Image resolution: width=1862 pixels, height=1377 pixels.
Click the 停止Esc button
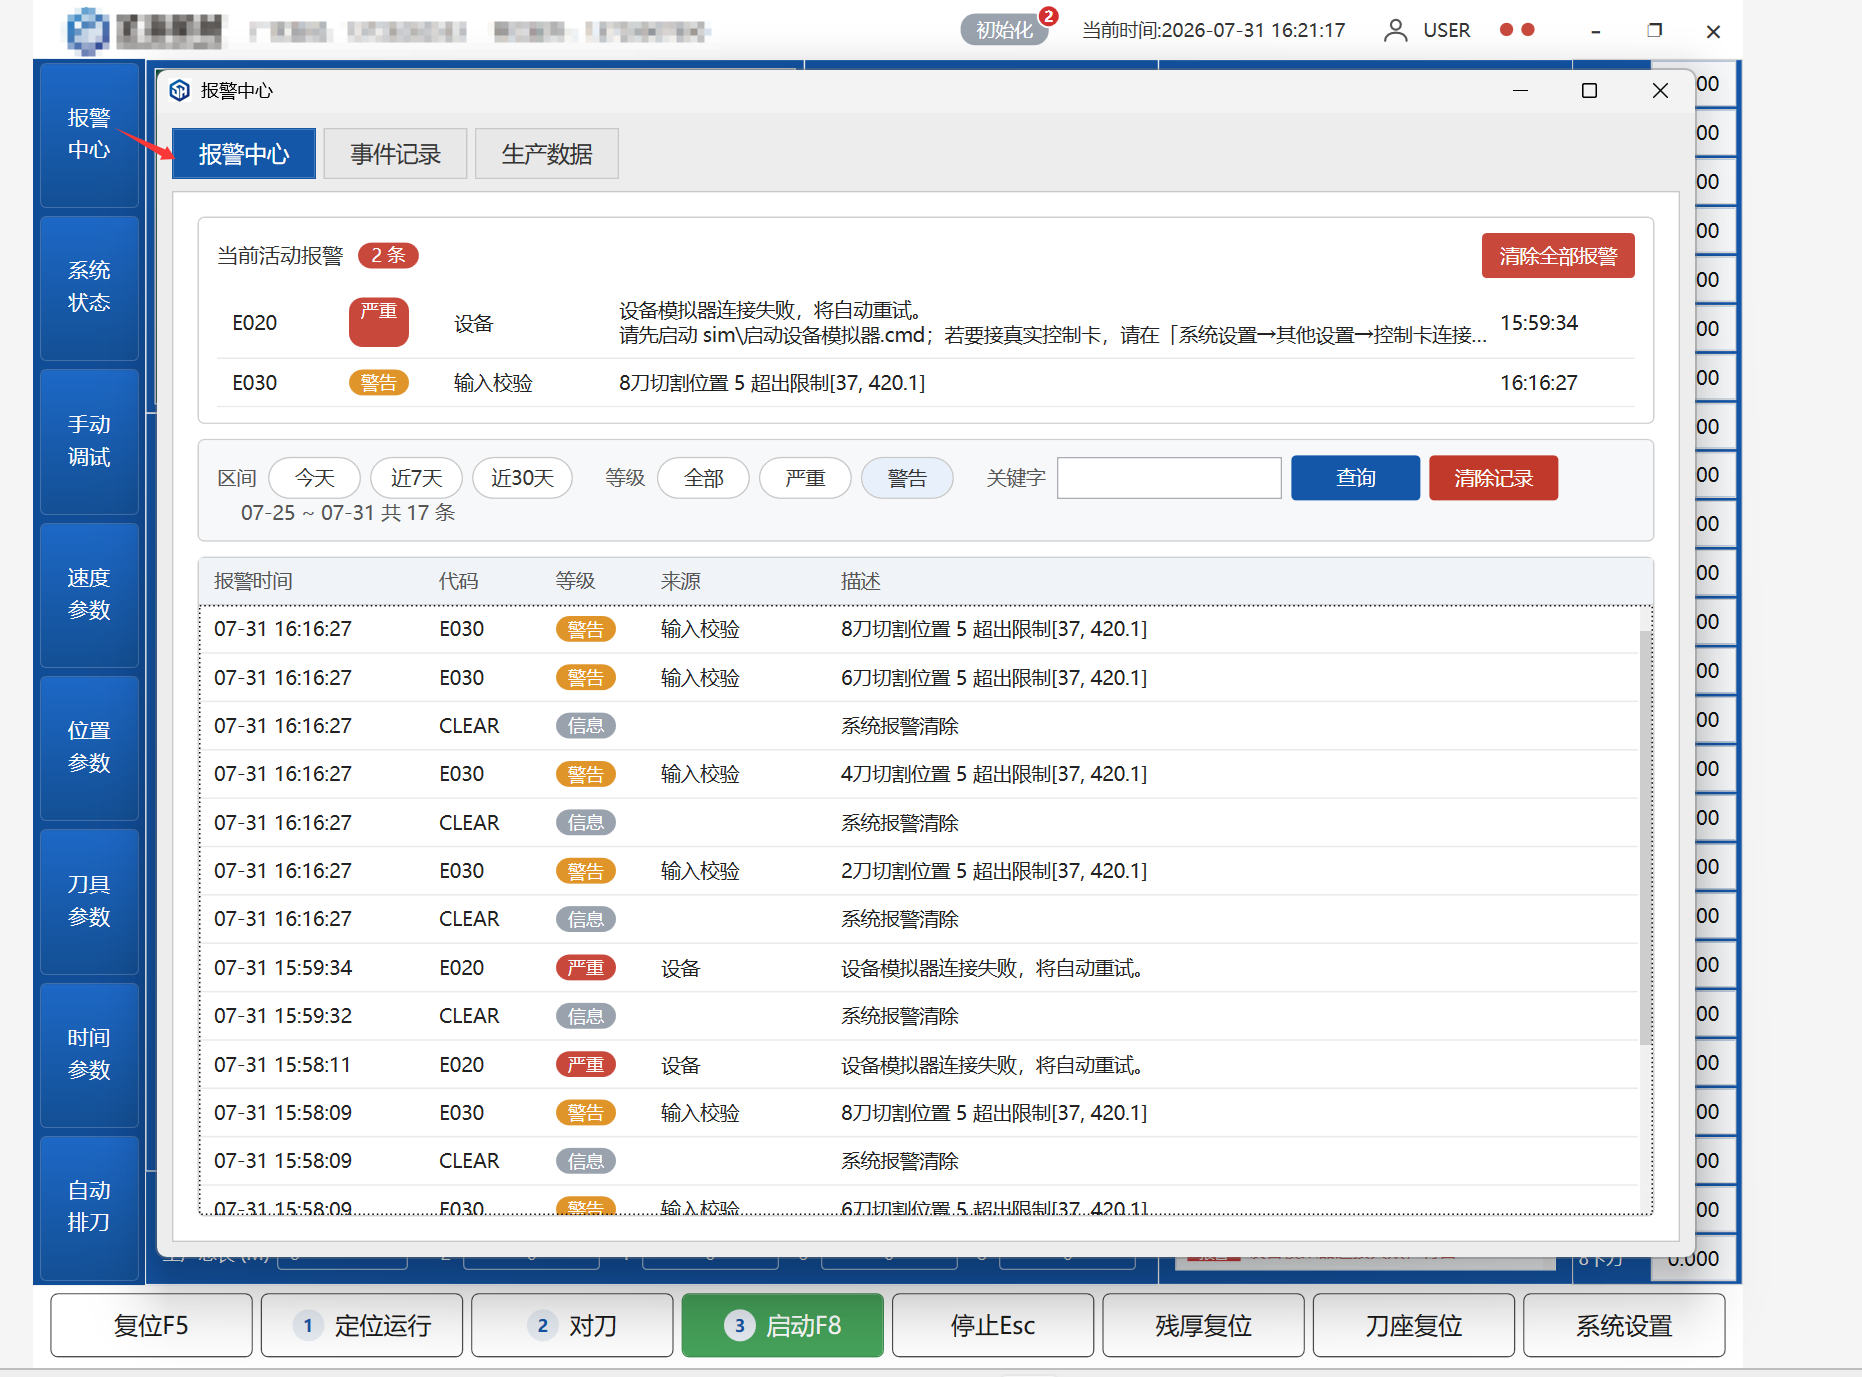coord(993,1325)
